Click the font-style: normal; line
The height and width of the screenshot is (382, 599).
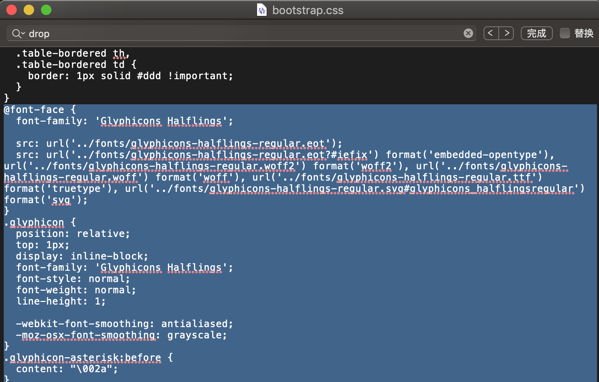coord(73,279)
